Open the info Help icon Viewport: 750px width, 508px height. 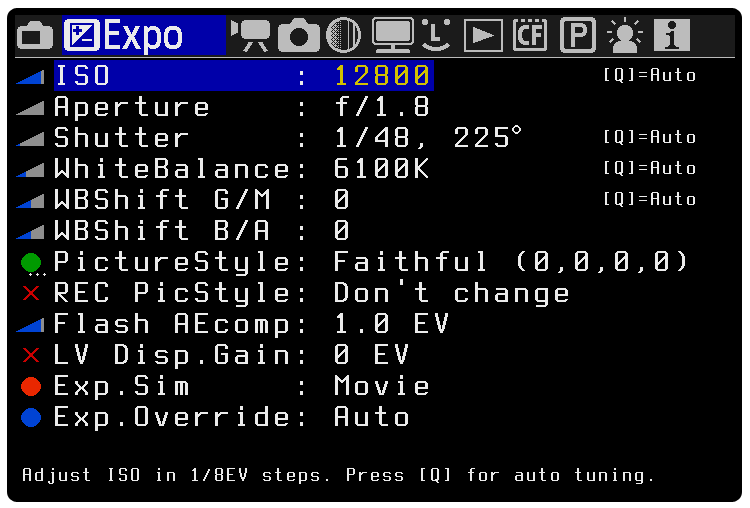pyautogui.click(x=672, y=36)
